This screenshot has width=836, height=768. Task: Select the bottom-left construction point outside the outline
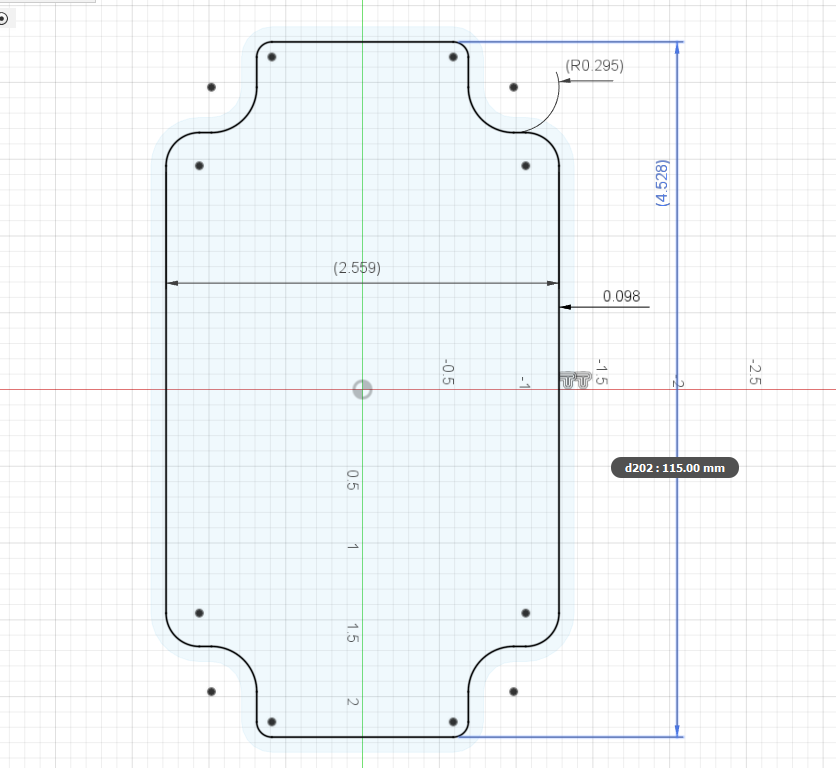coord(210,691)
